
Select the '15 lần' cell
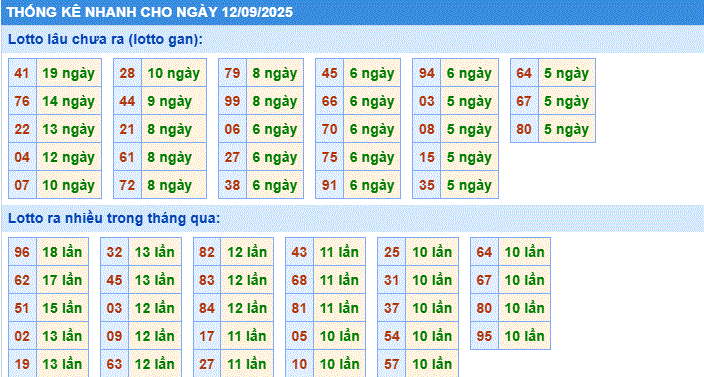62,308
